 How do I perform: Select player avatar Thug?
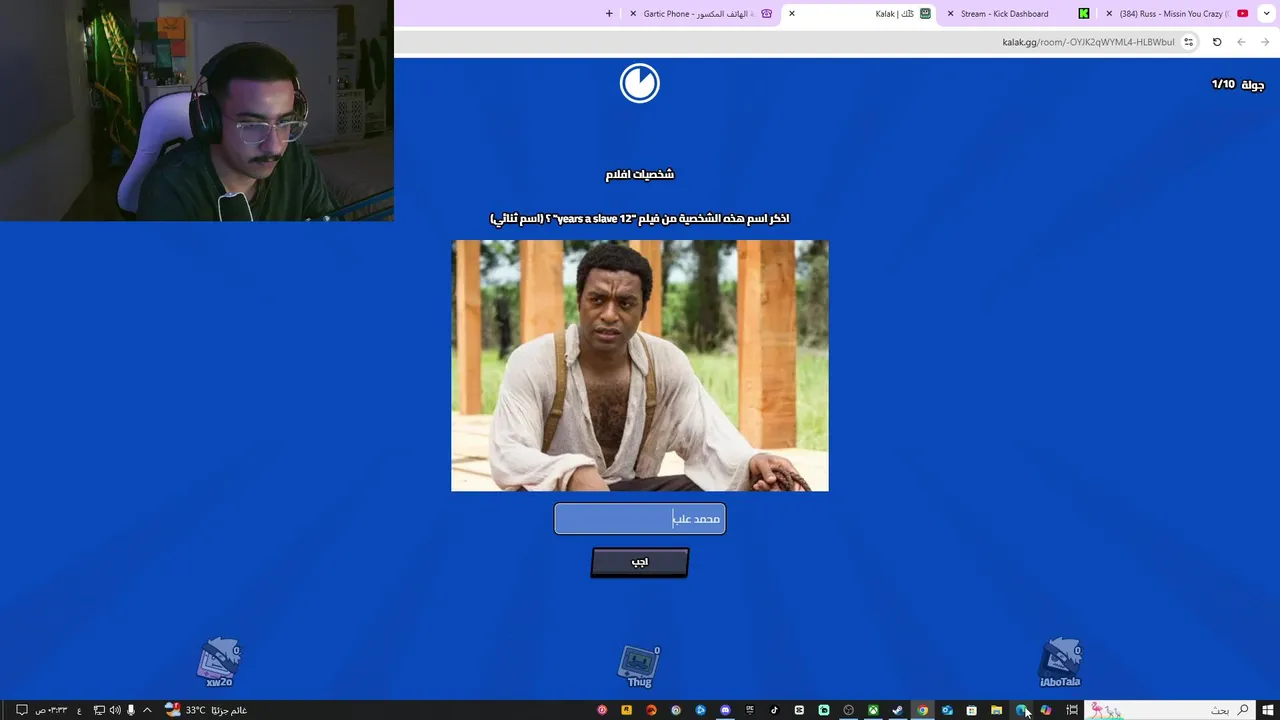[640, 666]
